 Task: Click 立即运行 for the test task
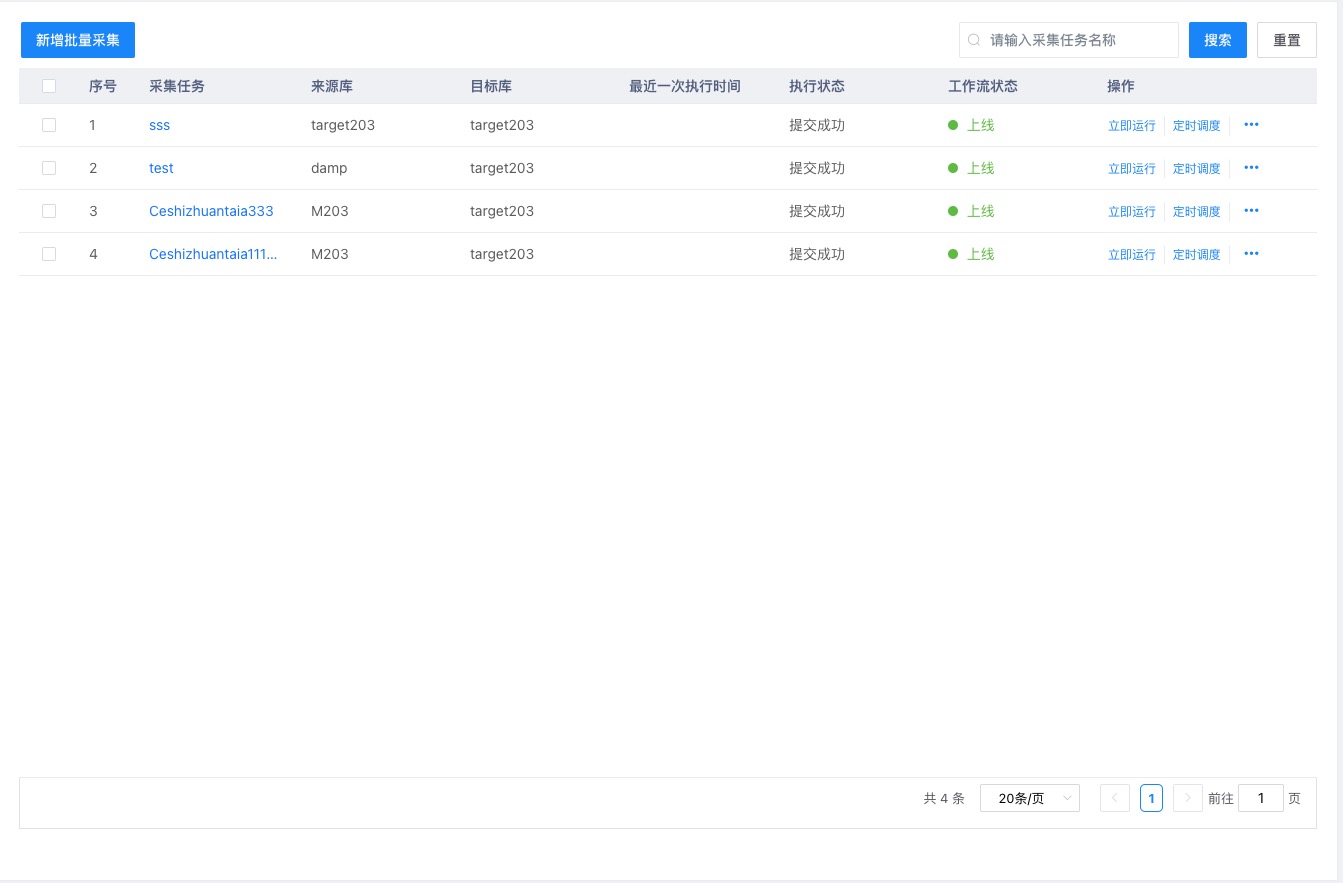1131,169
